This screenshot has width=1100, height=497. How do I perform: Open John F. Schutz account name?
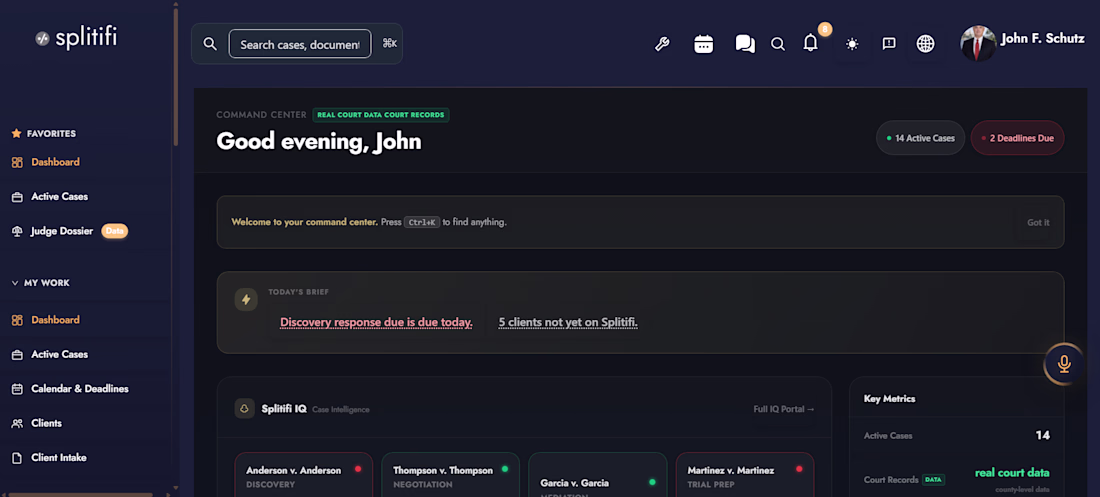[x=1042, y=39]
